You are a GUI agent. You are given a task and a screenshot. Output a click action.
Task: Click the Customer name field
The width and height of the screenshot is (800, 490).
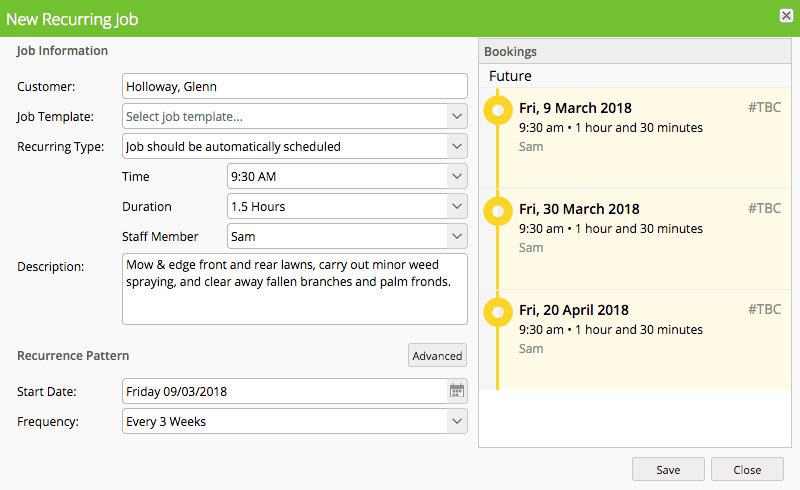[294, 86]
